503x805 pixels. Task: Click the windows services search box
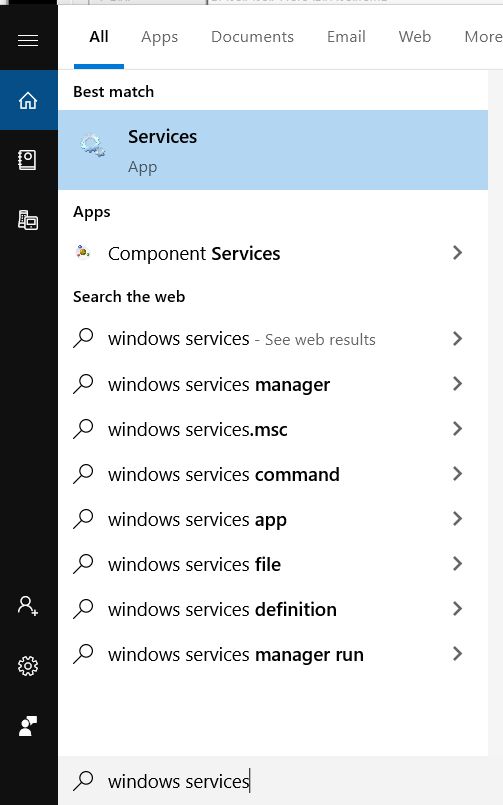[x=280, y=781]
